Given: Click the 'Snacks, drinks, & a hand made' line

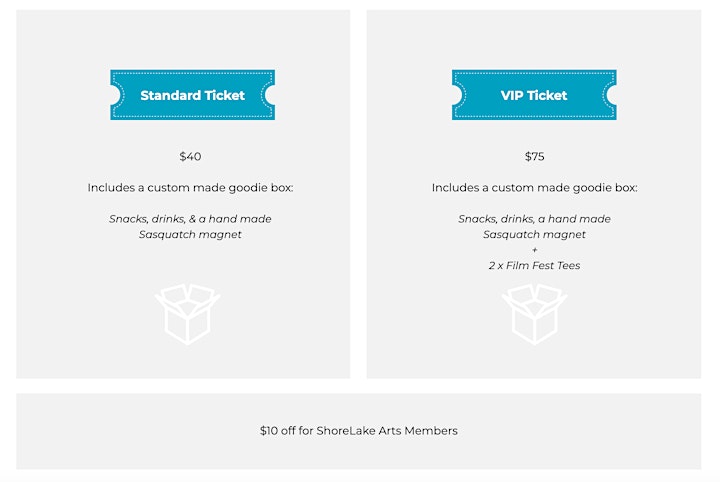Looking at the screenshot, I should 190,219.
